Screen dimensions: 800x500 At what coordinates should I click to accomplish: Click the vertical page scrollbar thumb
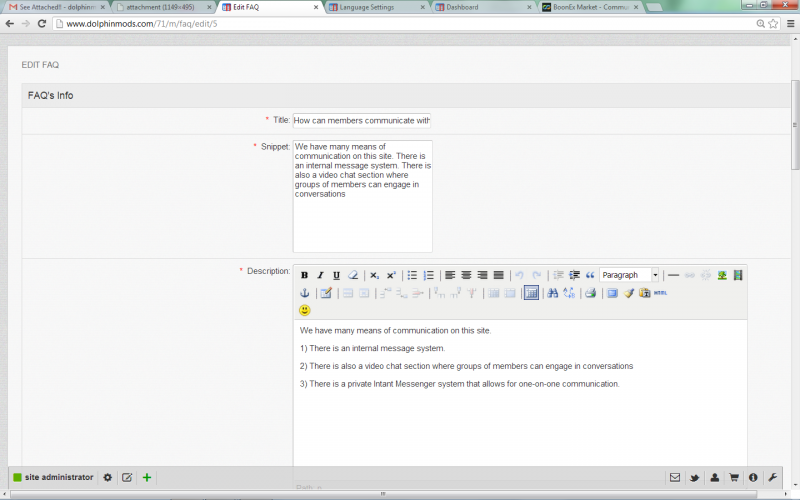(795, 125)
